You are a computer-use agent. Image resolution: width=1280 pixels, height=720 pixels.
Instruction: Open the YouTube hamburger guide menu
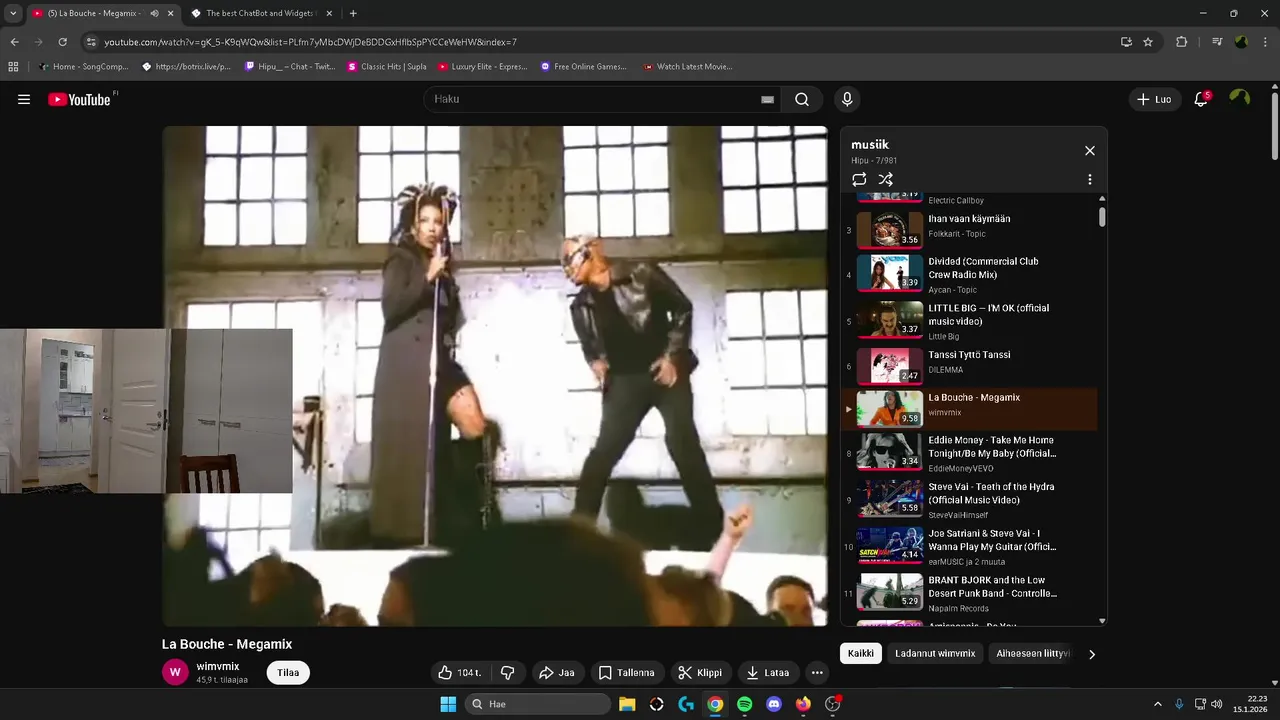pos(24,99)
